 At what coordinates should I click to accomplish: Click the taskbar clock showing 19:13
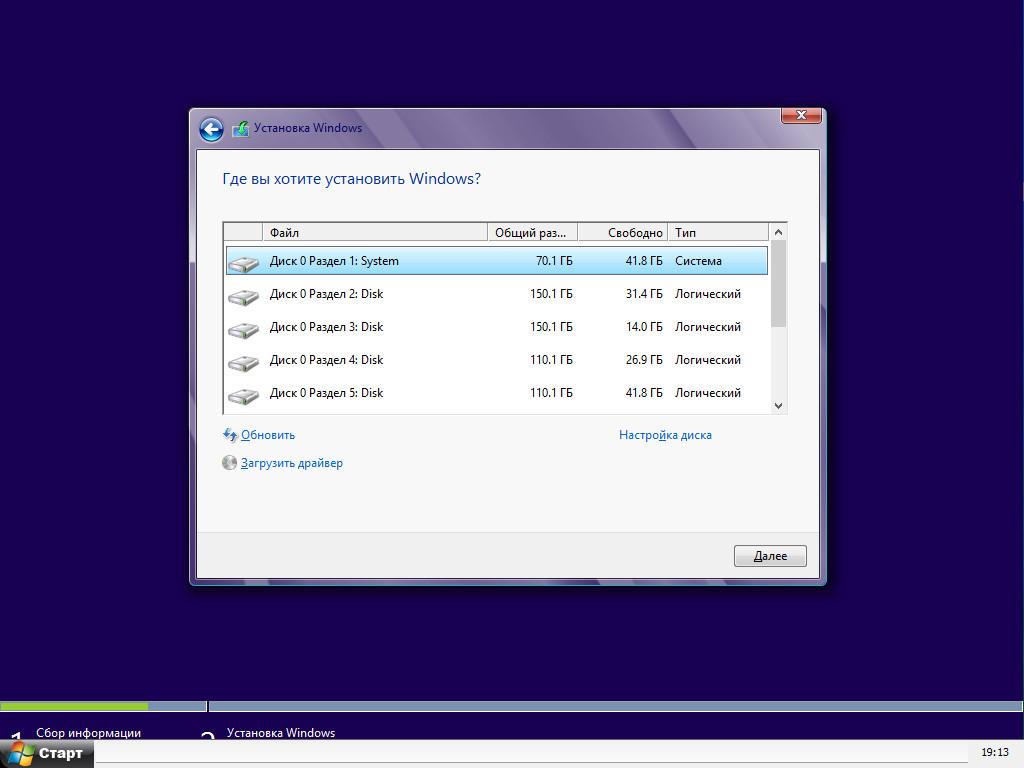(994, 752)
